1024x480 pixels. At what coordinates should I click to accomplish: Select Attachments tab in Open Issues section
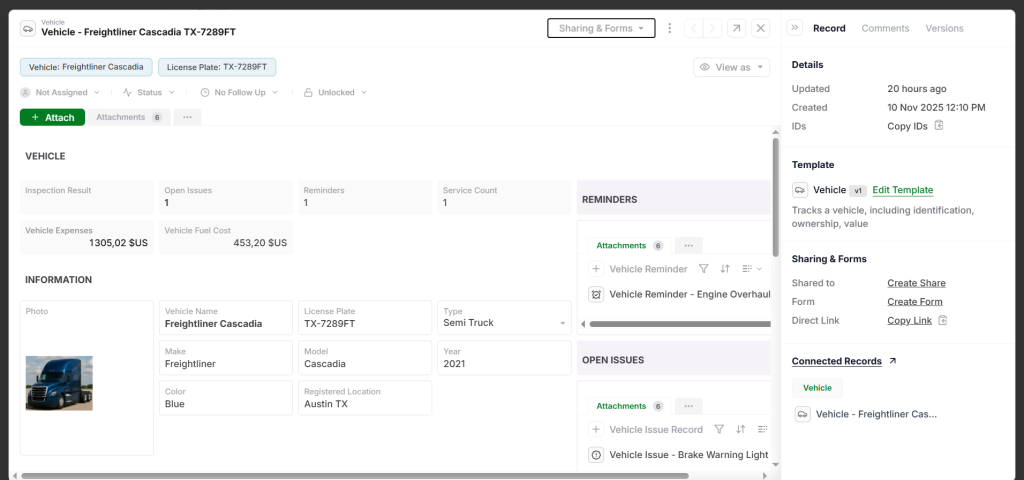coord(630,406)
